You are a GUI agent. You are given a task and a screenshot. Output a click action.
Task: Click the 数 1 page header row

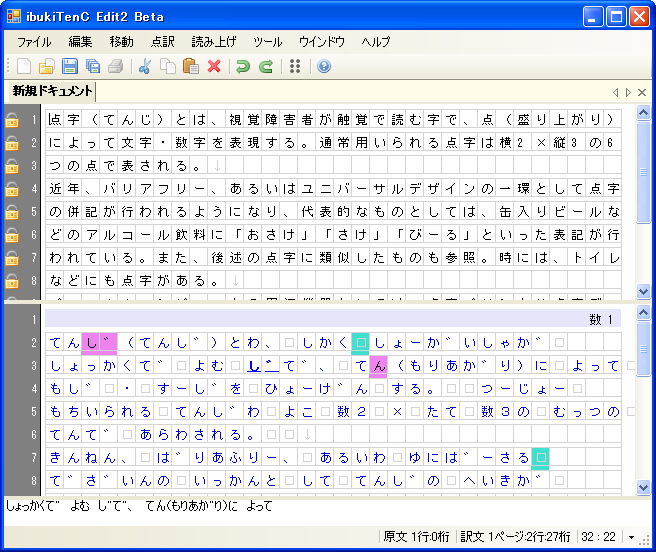pyautogui.click(x=333, y=319)
